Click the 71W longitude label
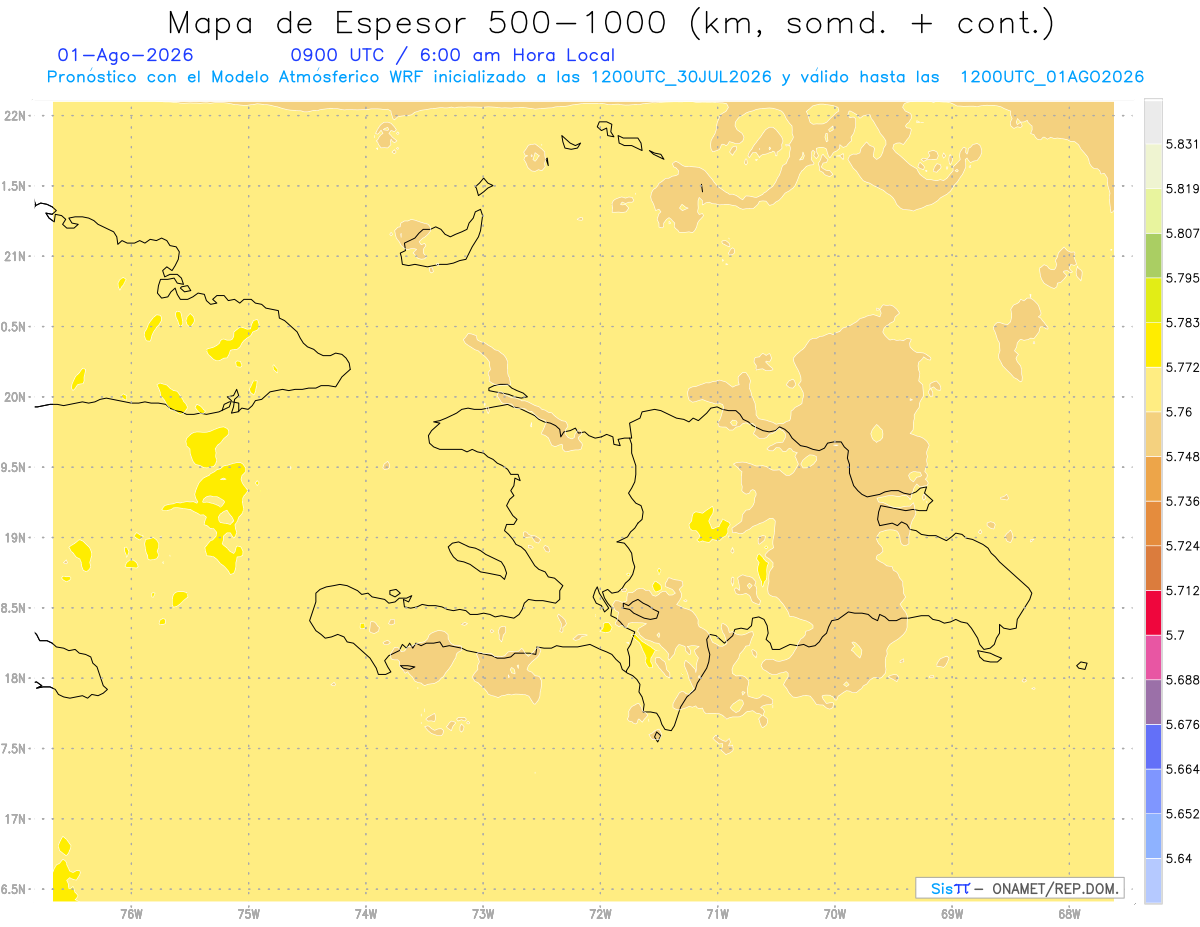The image size is (1200, 927). [x=717, y=913]
